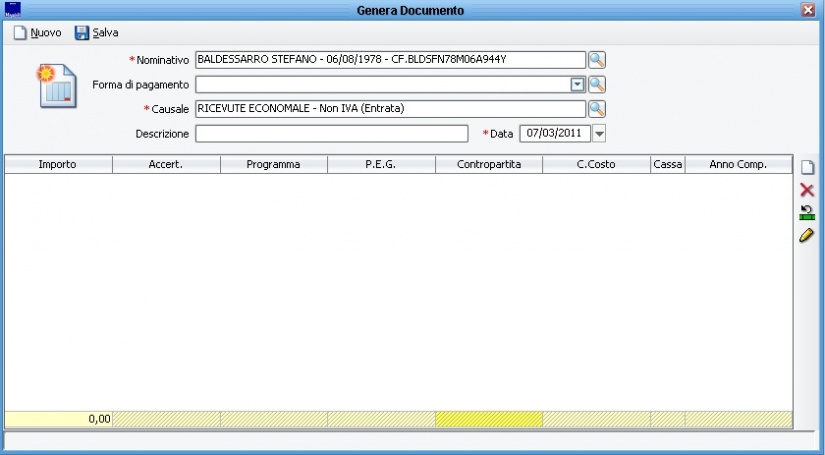Save the document with Salva
The height and width of the screenshot is (455, 825).
96,33
